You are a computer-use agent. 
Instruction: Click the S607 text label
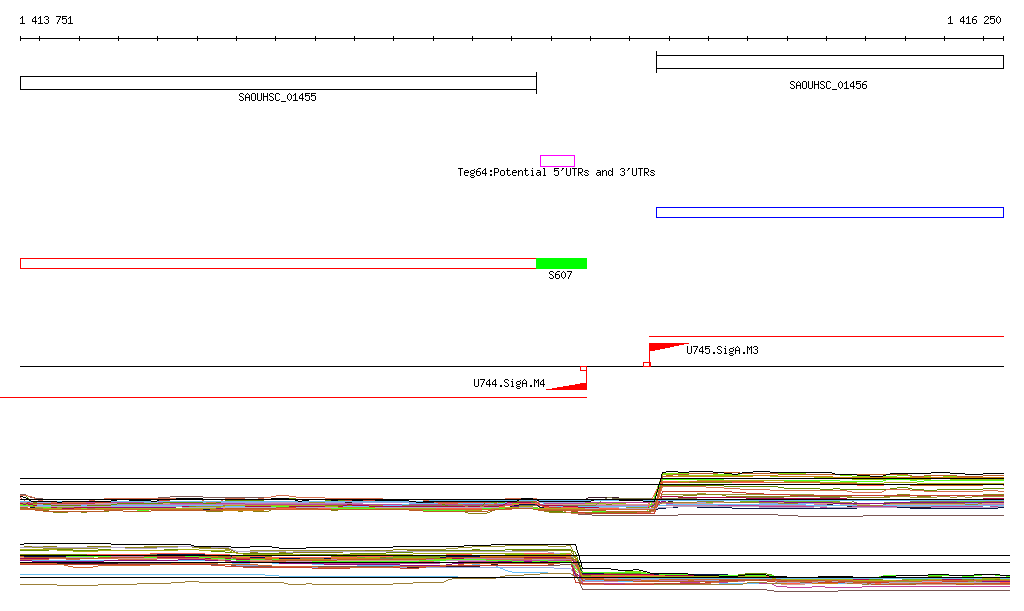[560, 276]
